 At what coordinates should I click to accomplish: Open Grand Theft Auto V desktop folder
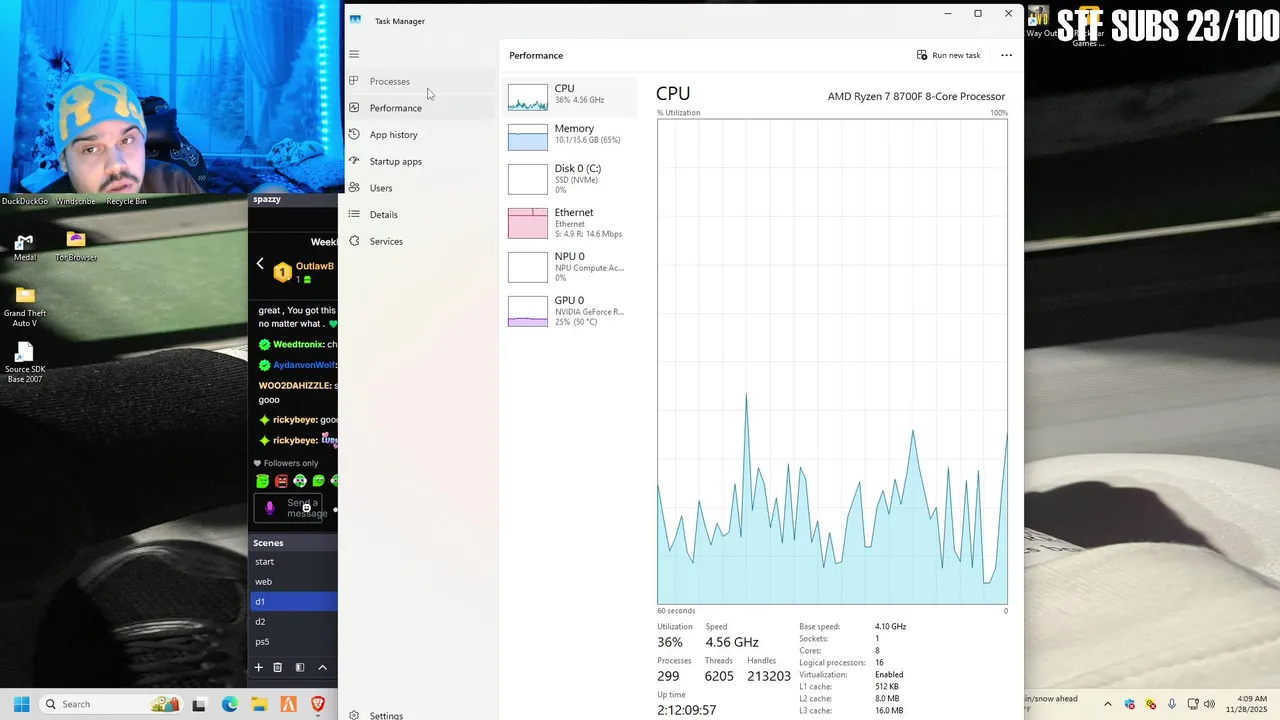(25, 307)
